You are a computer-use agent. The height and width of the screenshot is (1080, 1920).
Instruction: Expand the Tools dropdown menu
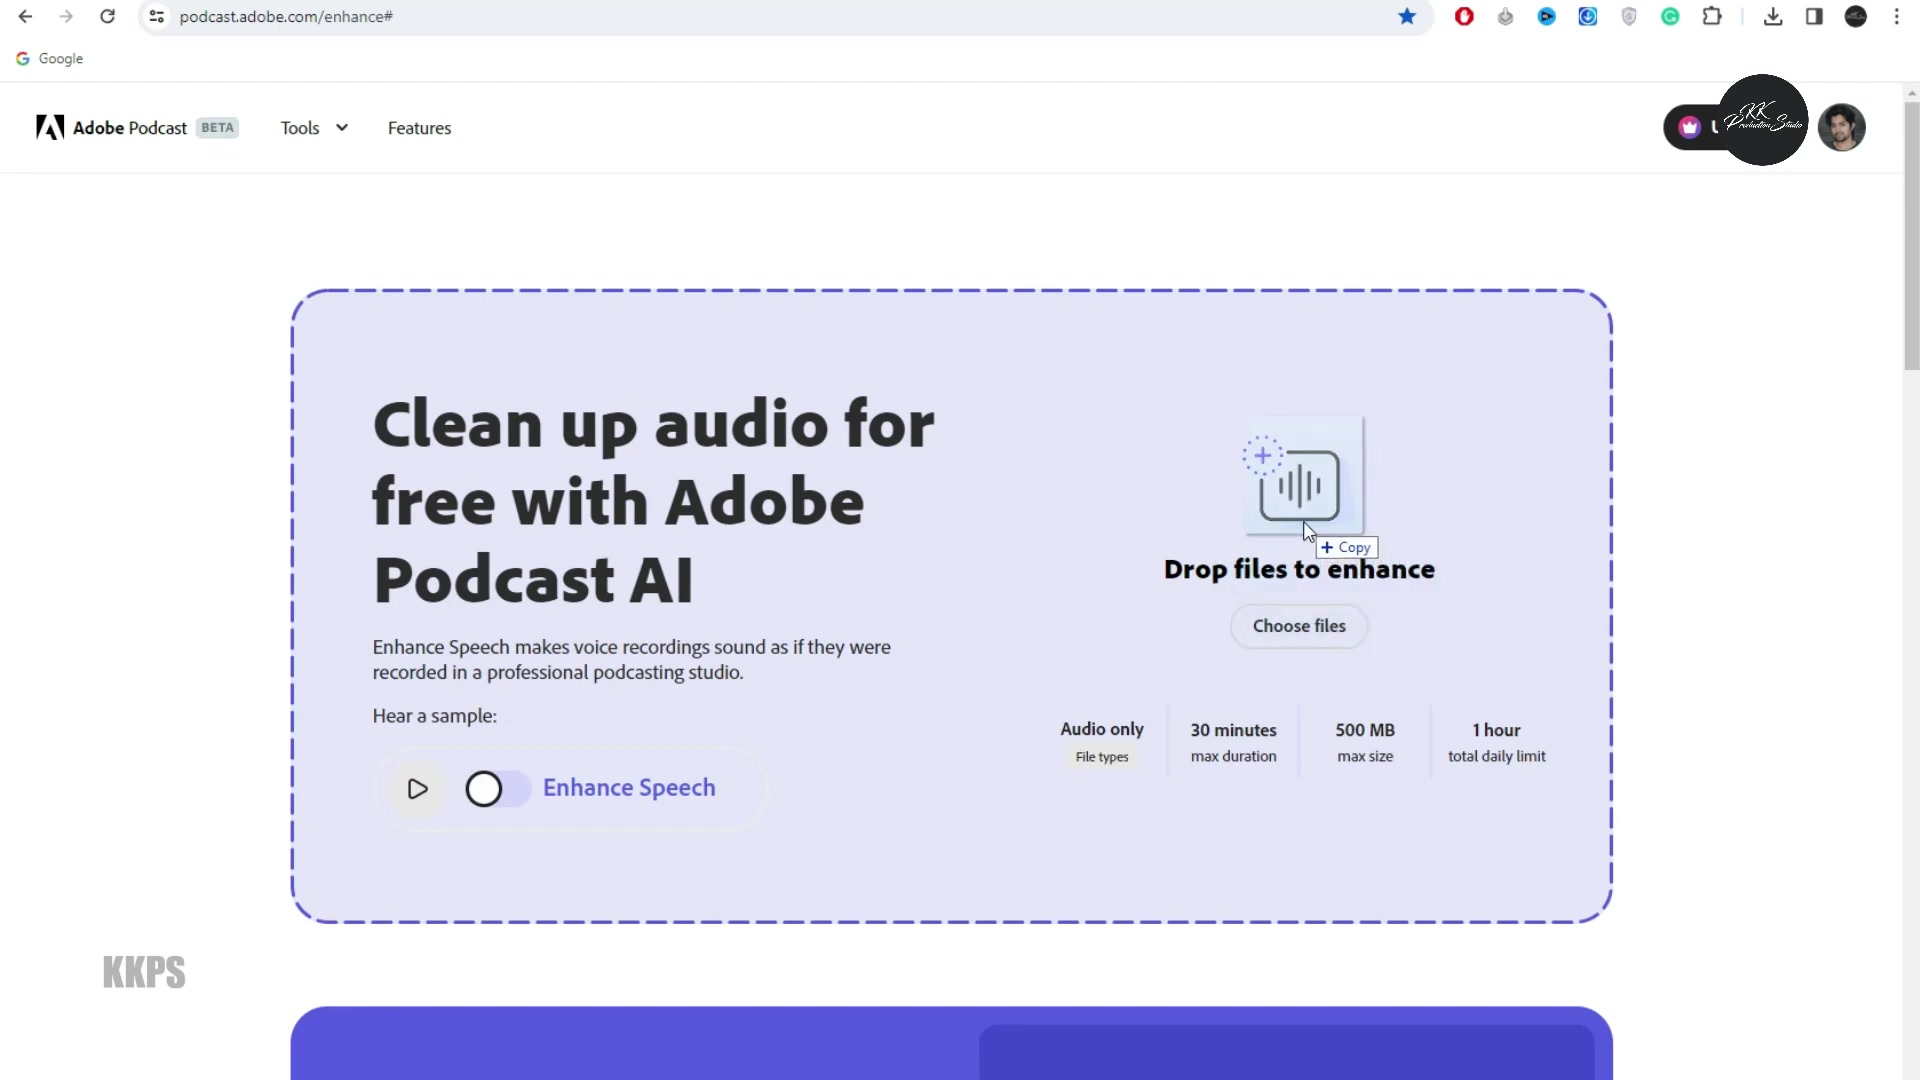point(314,128)
